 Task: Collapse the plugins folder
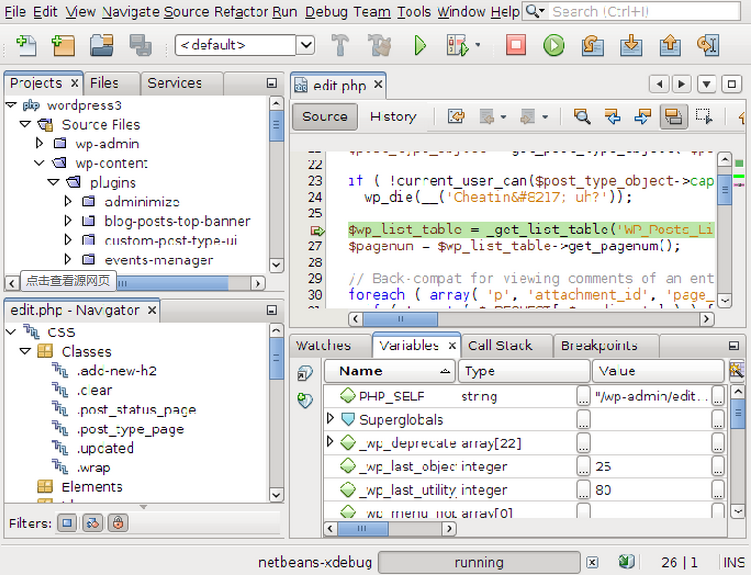pos(54,182)
